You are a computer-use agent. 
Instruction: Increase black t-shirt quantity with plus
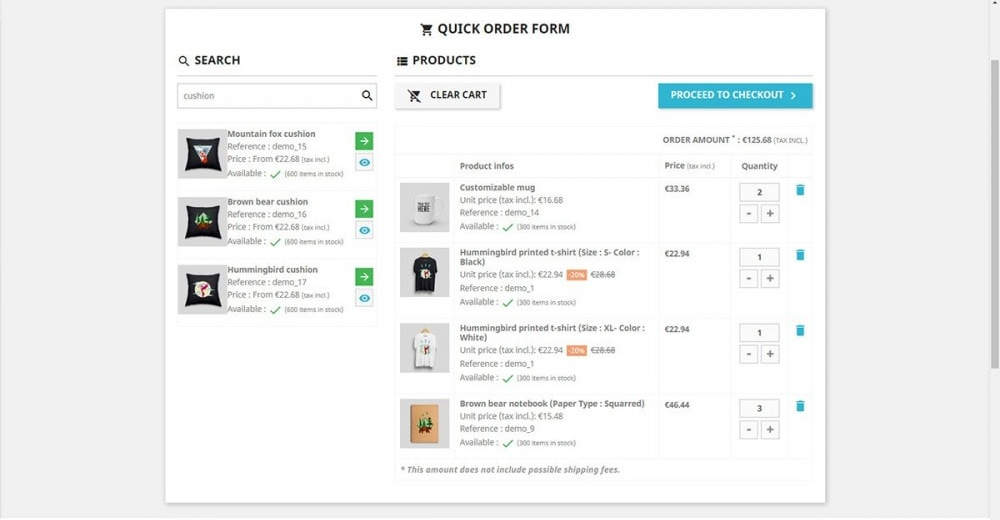click(770, 279)
